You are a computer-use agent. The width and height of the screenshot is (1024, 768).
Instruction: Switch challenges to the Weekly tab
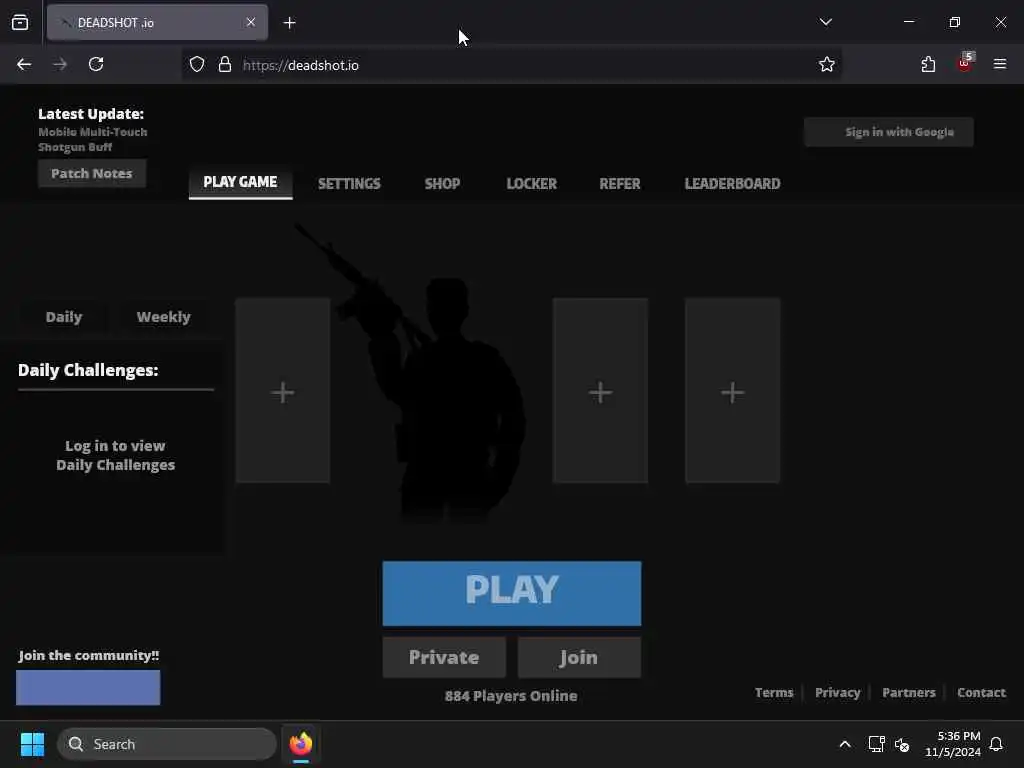(163, 317)
